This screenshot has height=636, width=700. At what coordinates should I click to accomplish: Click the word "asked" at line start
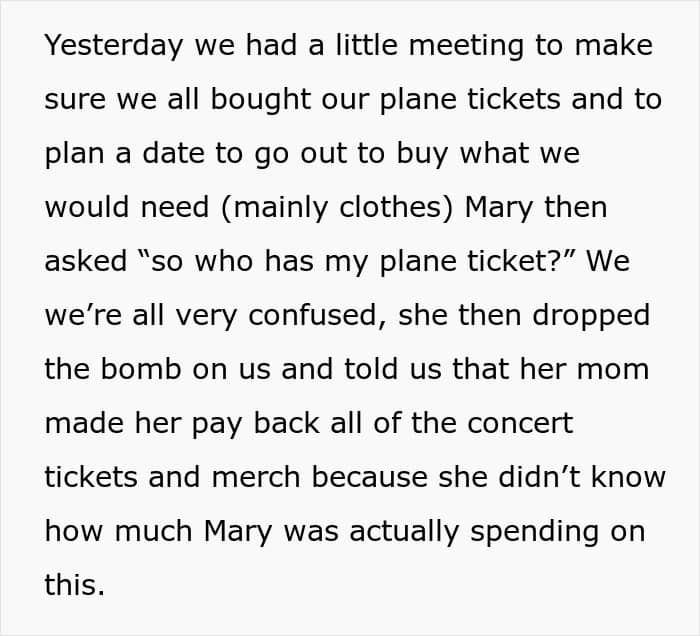click(x=86, y=262)
